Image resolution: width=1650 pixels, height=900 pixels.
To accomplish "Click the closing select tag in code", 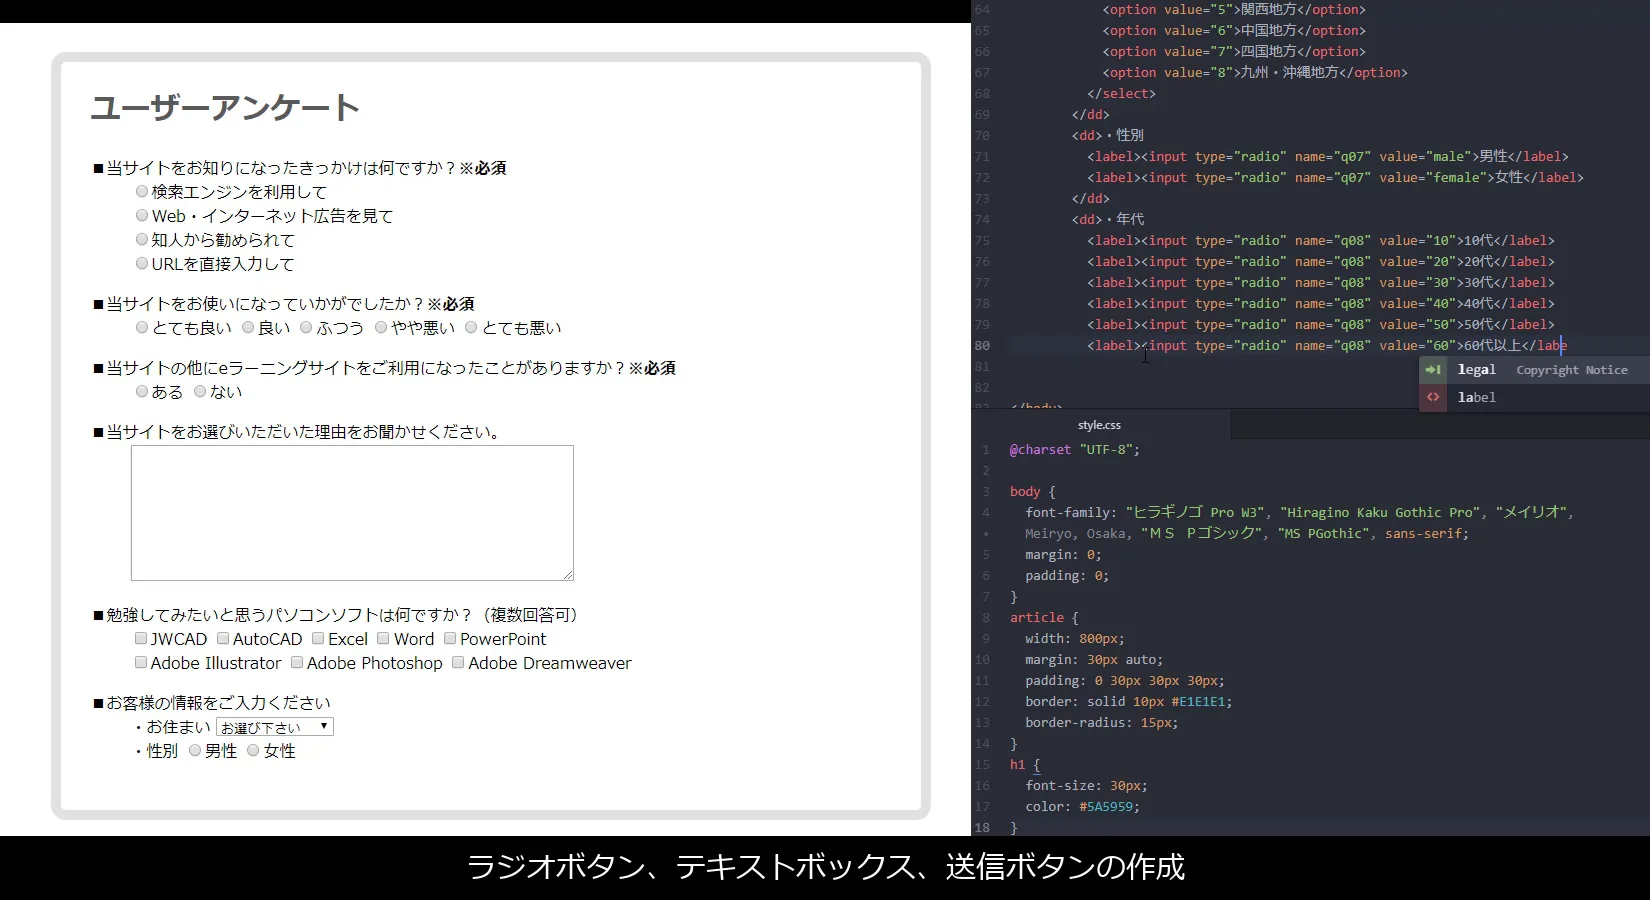I will coord(1121,94).
